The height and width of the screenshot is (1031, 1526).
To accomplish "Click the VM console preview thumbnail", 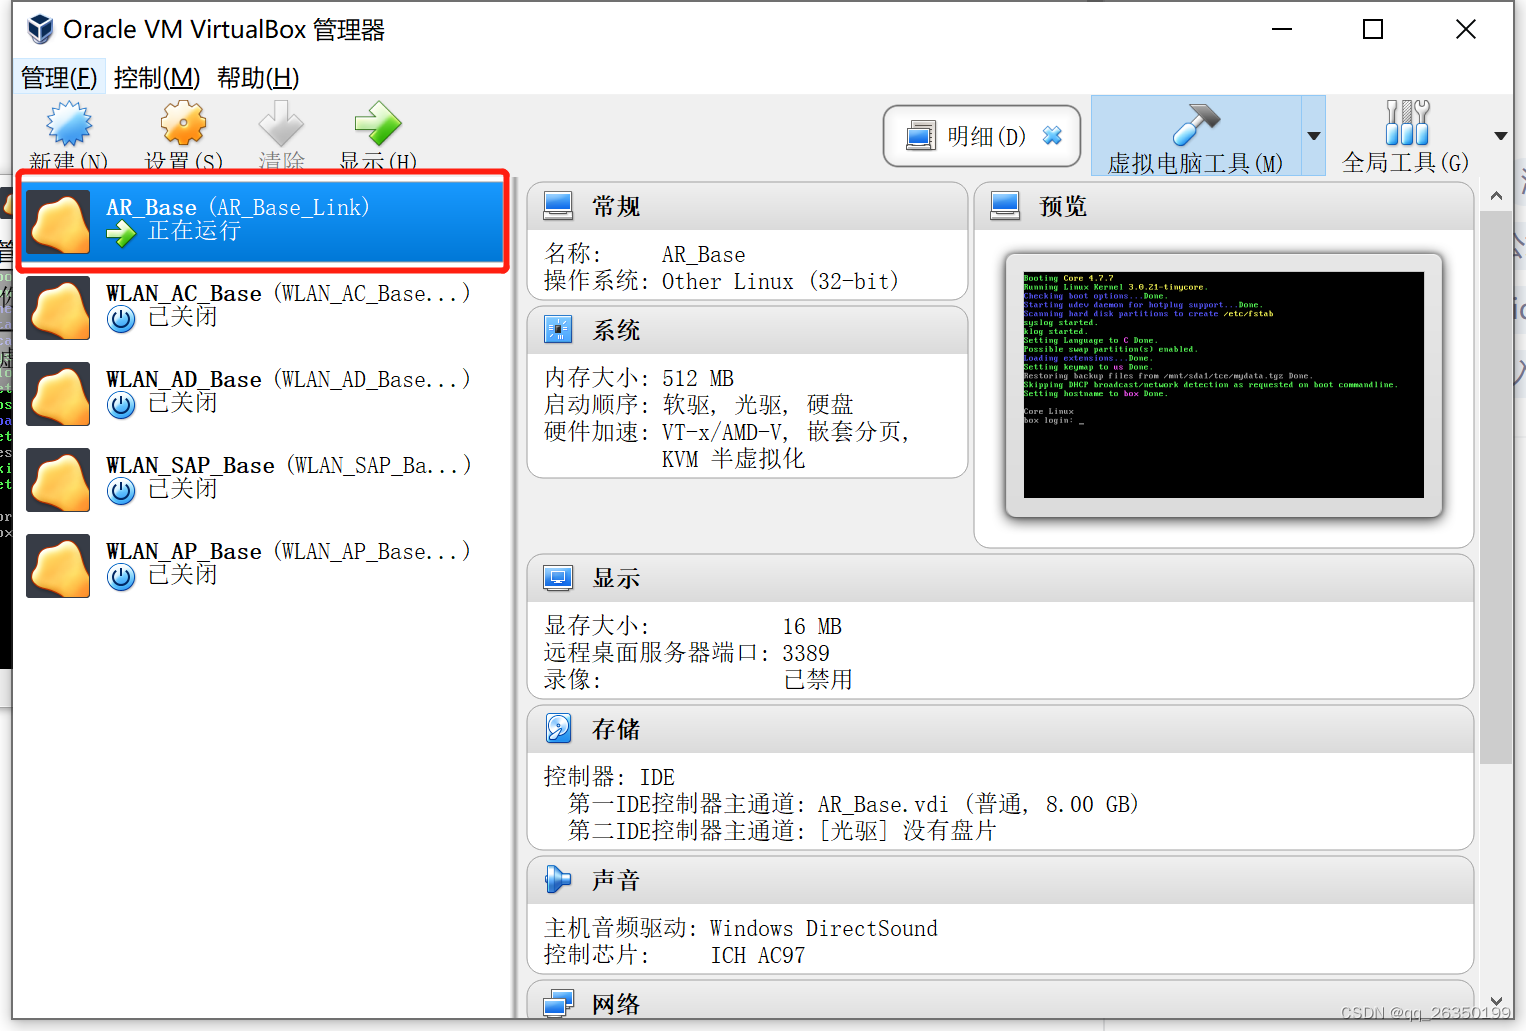I will pyautogui.click(x=1224, y=385).
